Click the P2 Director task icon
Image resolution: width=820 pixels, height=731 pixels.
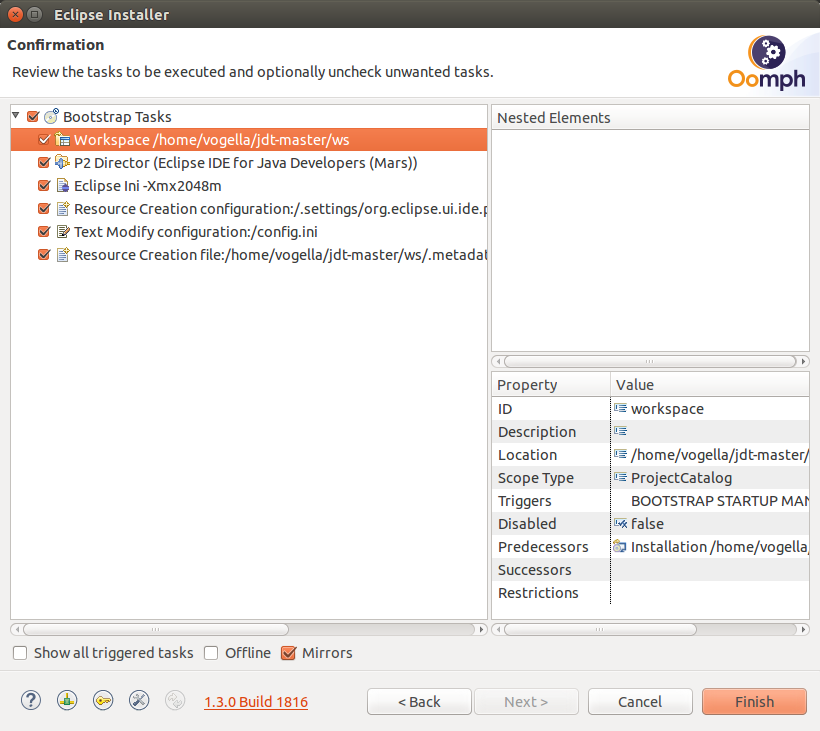point(63,163)
